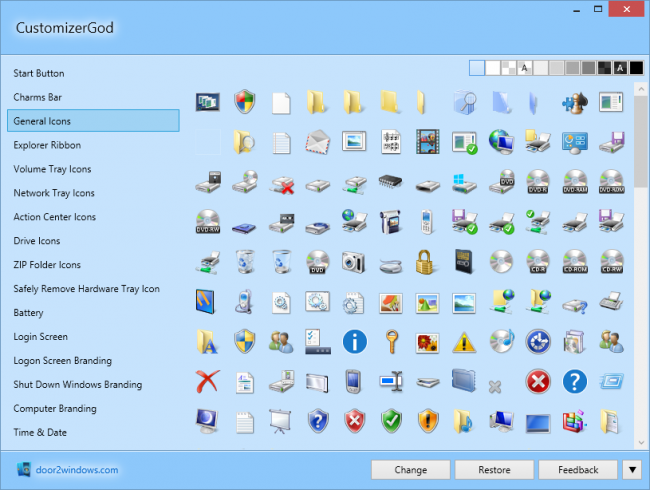Screen dimensions: 650x490
Task: Open the Charms Bar section
Action: coord(37,97)
